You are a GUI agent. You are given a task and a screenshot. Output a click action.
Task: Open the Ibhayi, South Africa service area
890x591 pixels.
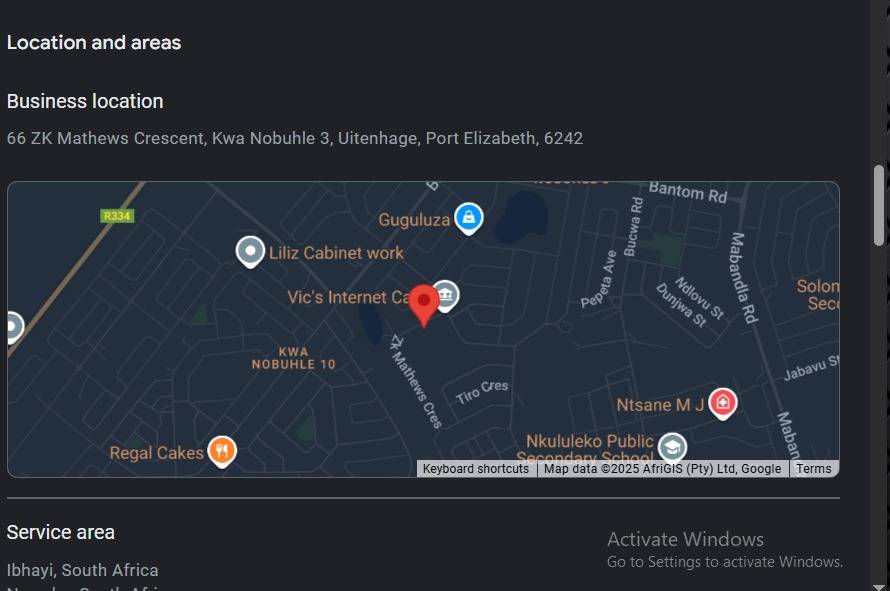click(82, 569)
